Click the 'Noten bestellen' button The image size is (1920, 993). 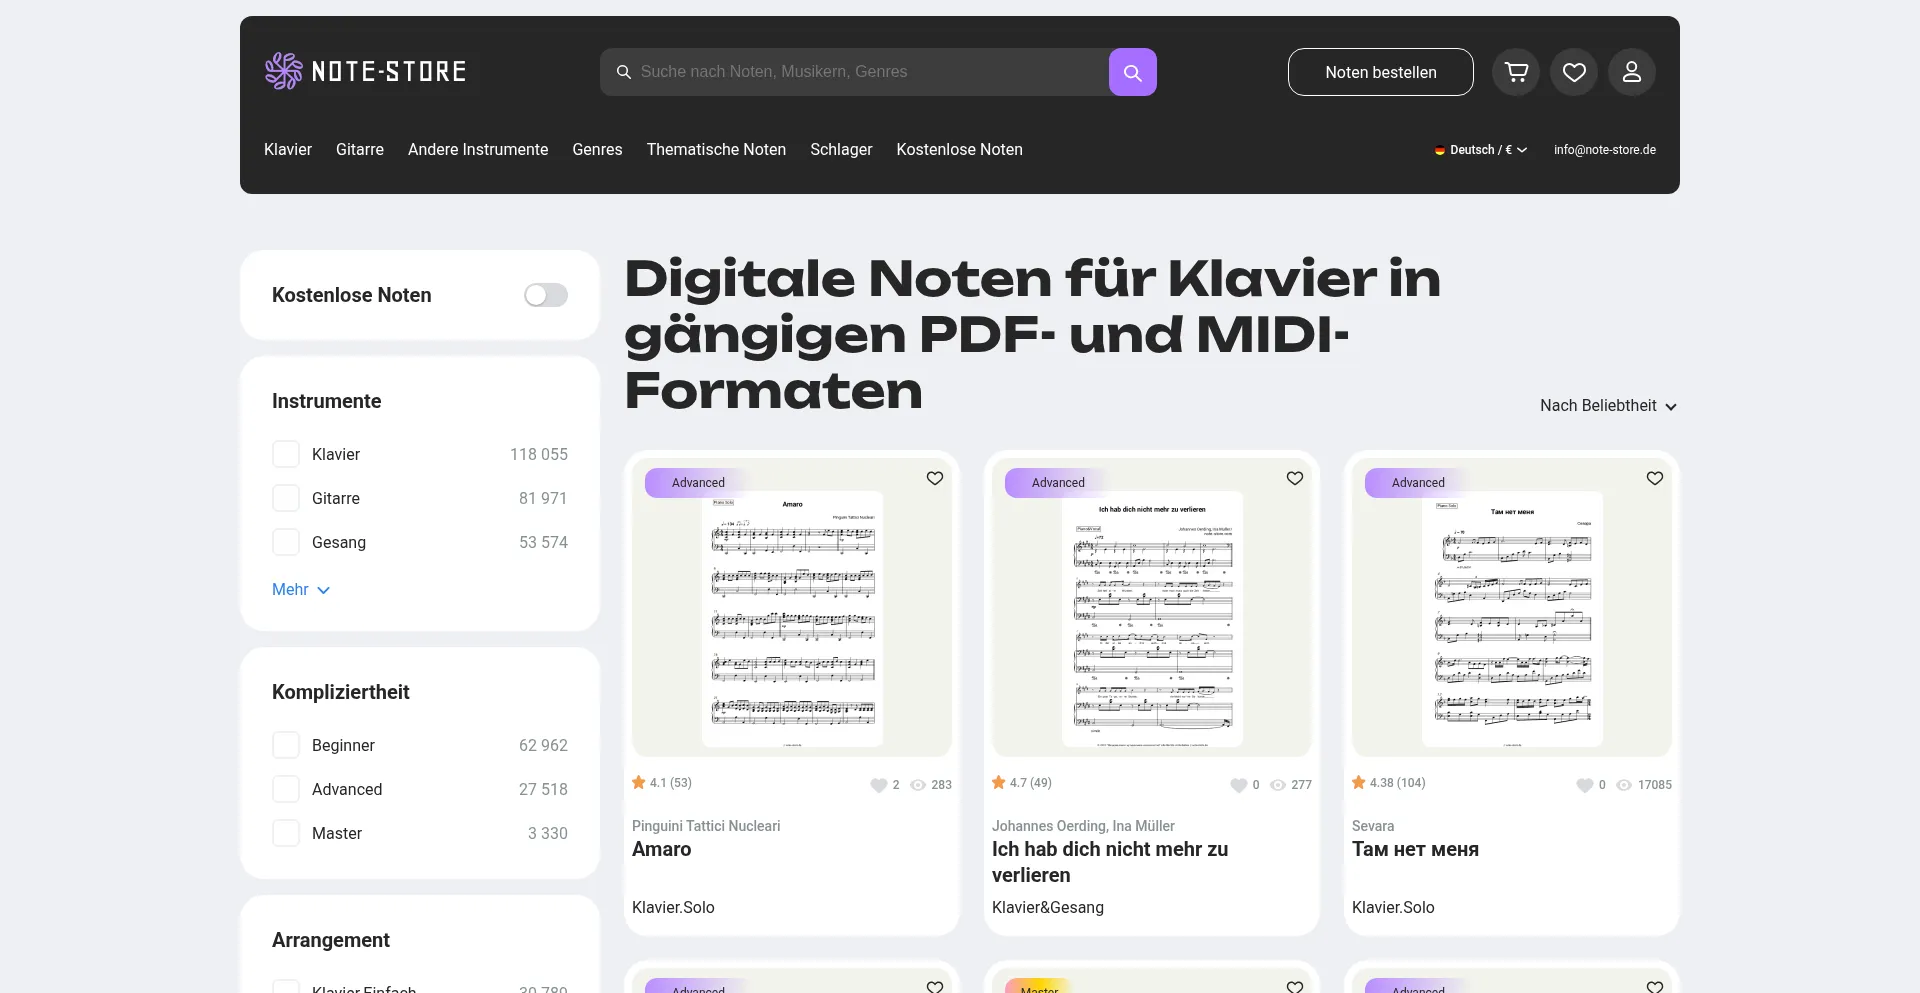tap(1380, 71)
